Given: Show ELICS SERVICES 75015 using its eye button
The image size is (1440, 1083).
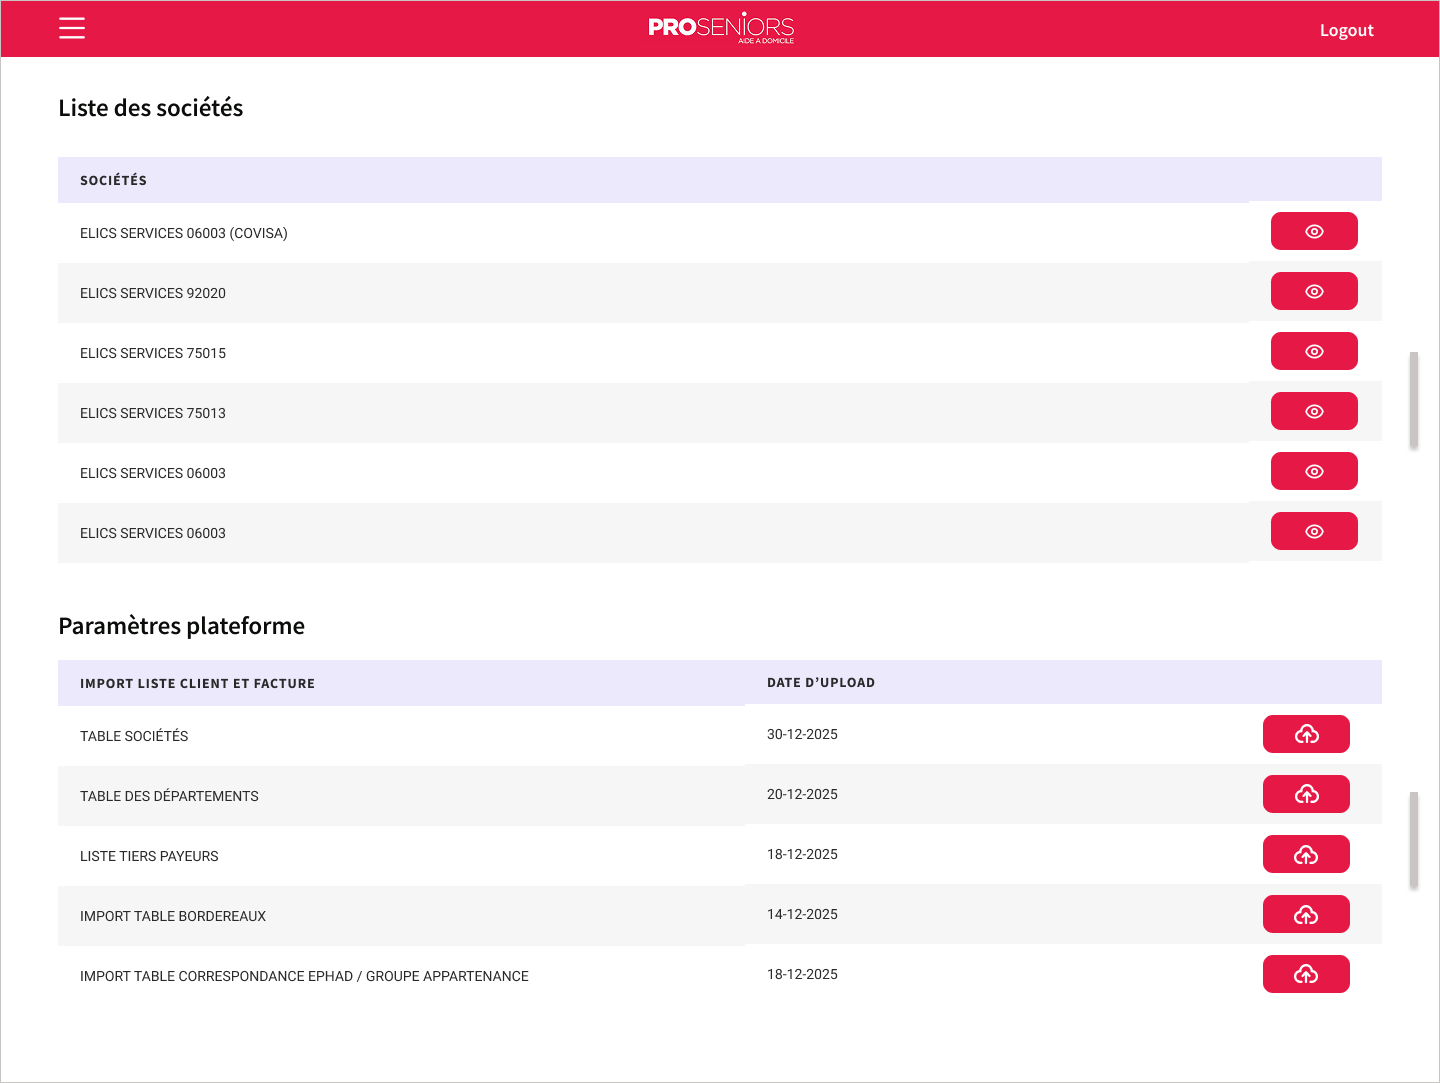Looking at the screenshot, I should (x=1313, y=351).
